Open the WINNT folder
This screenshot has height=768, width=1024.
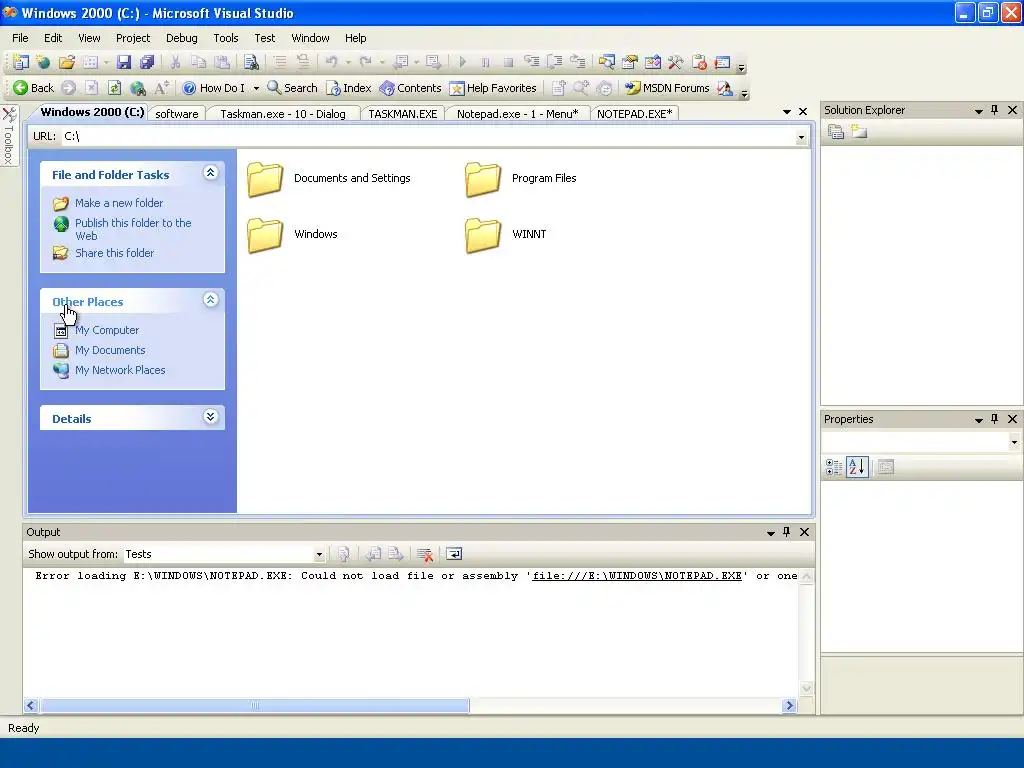click(x=505, y=234)
